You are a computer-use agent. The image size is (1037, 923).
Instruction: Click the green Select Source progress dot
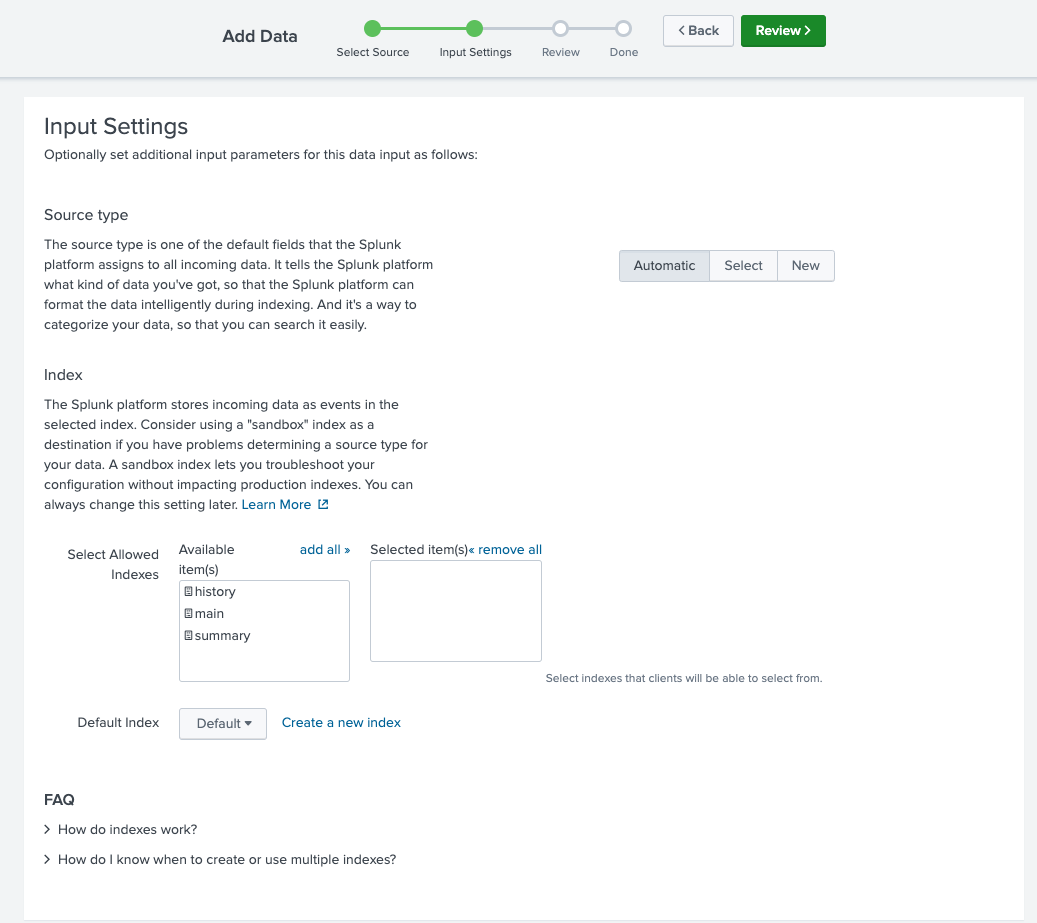click(373, 29)
